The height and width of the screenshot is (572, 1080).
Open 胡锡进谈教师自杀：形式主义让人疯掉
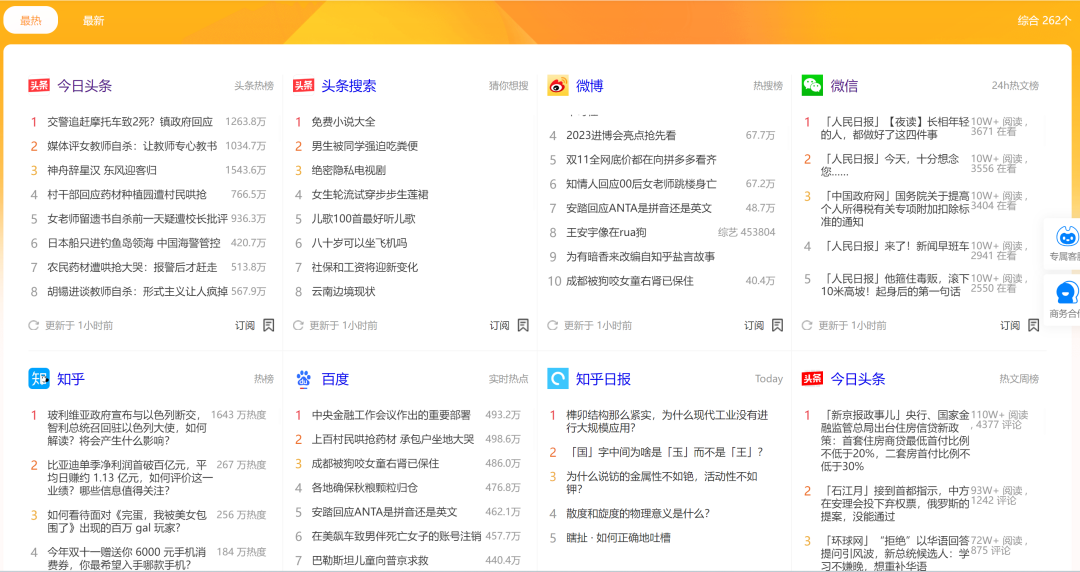137,292
